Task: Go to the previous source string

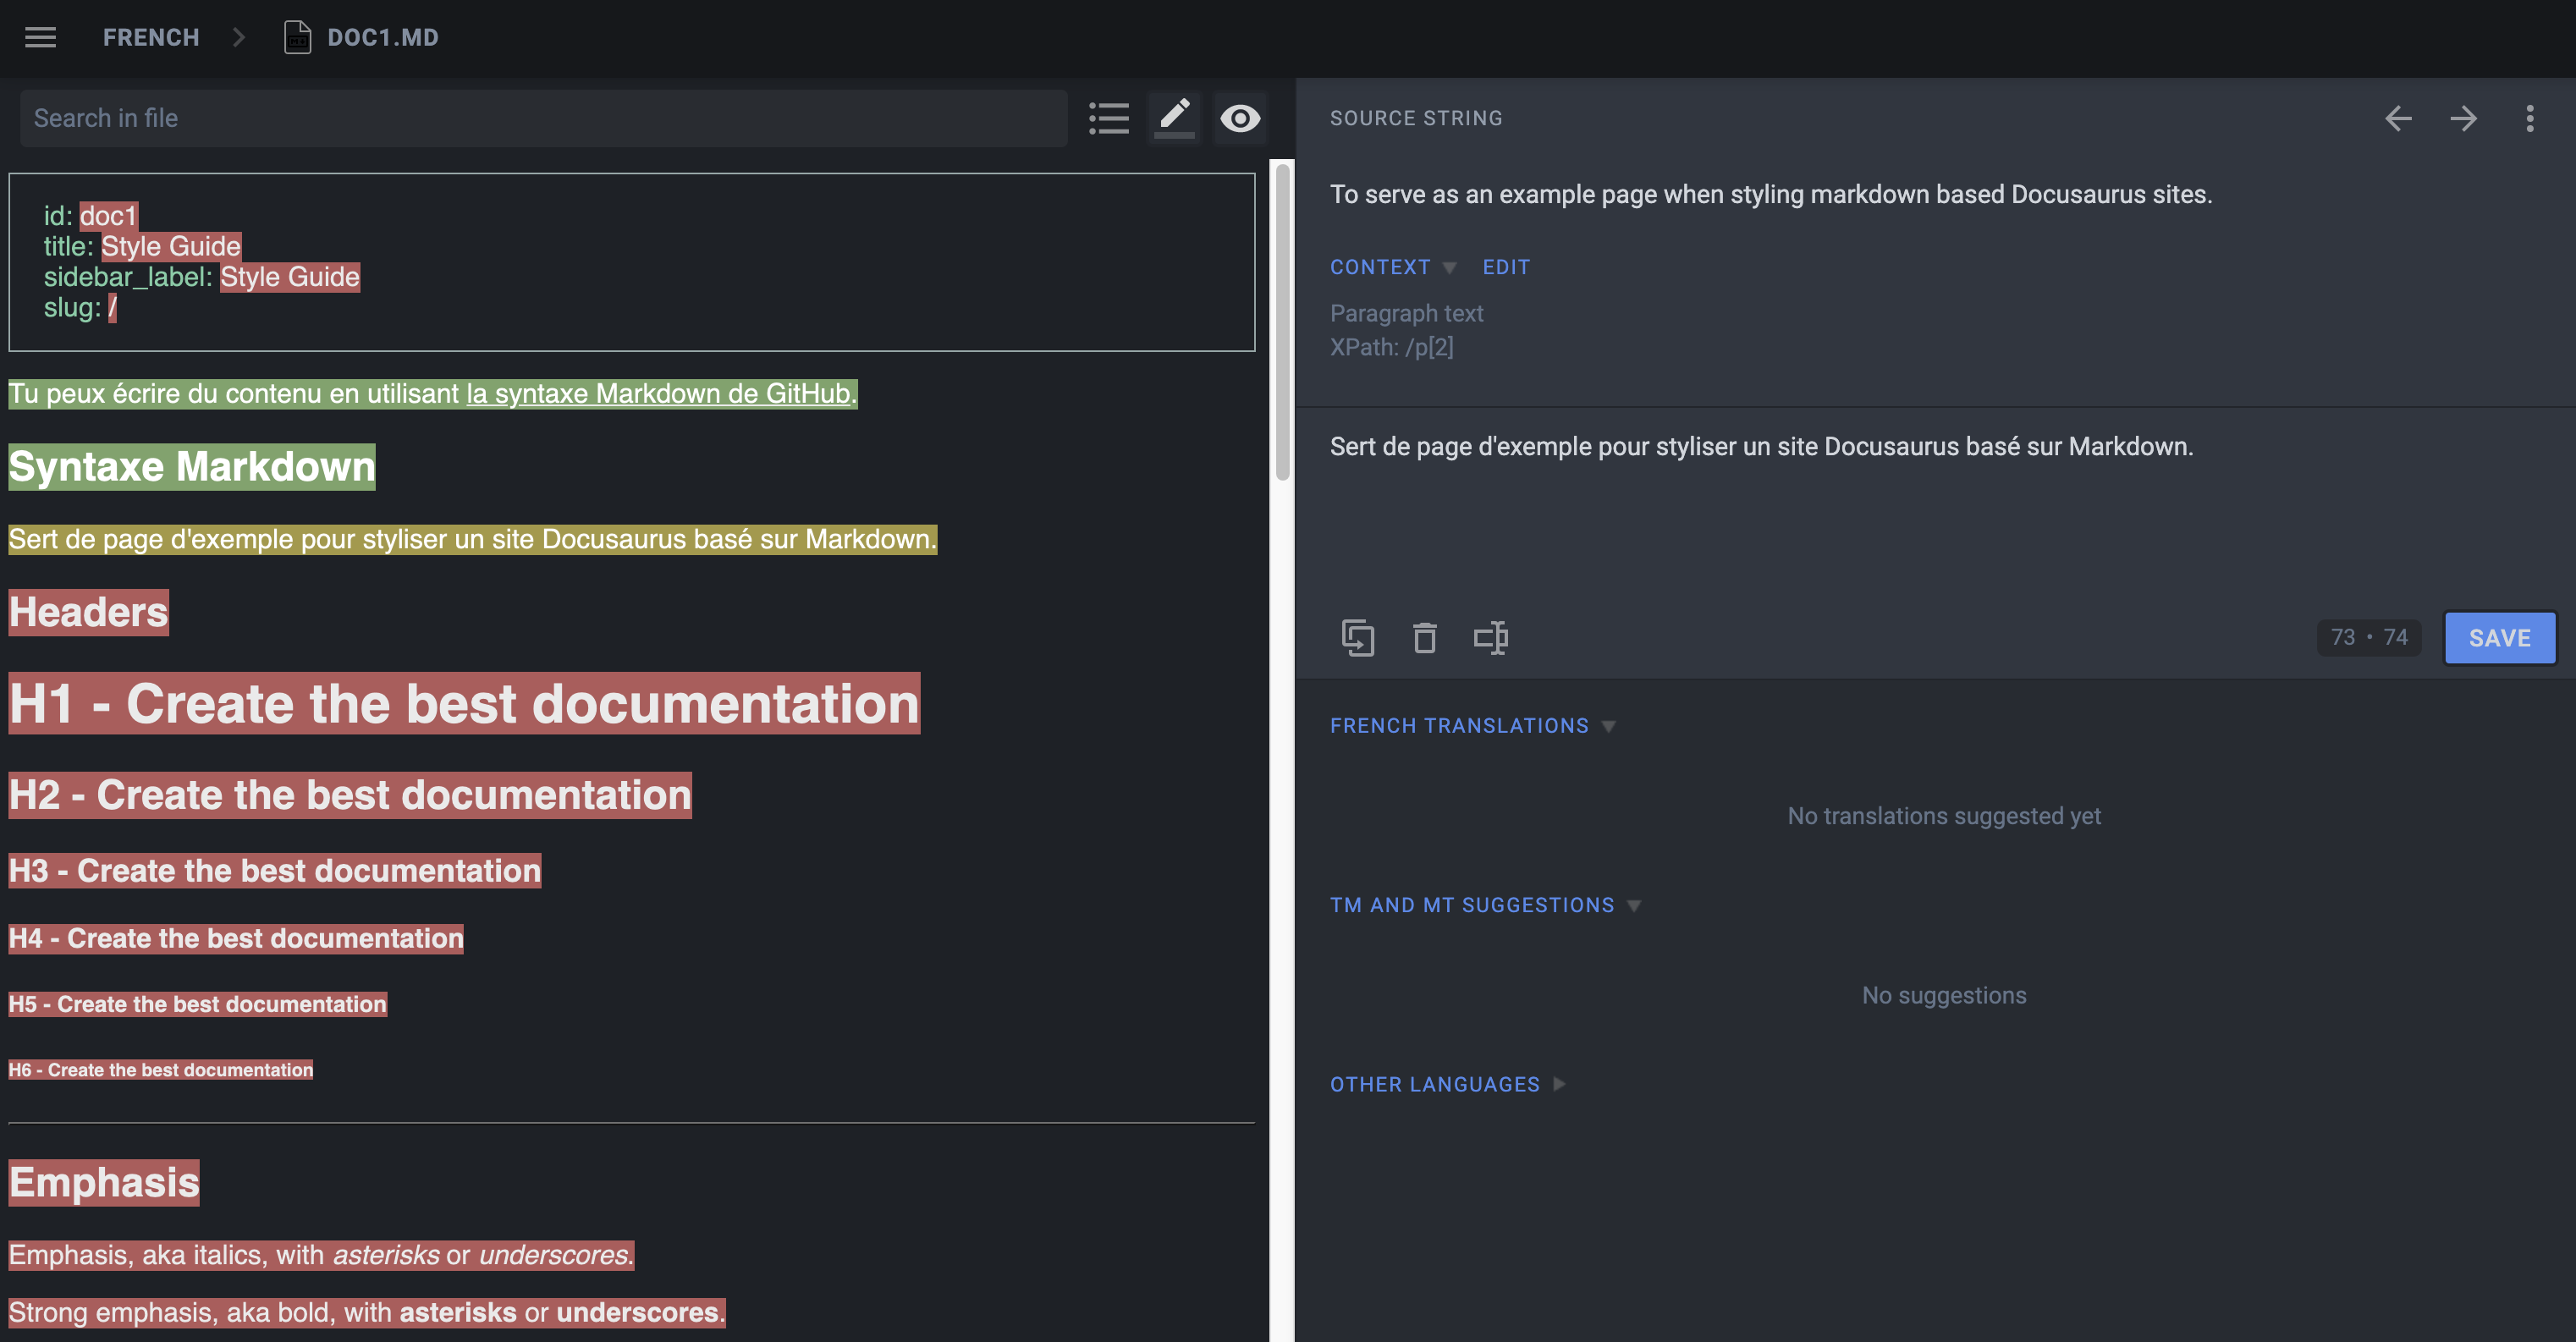Action: click(x=2398, y=118)
